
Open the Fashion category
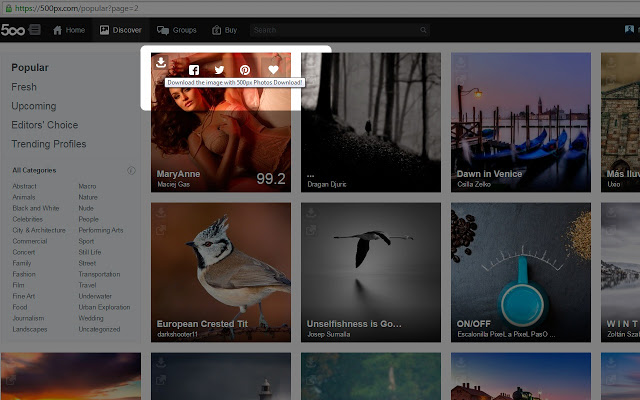click(x=24, y=274)
